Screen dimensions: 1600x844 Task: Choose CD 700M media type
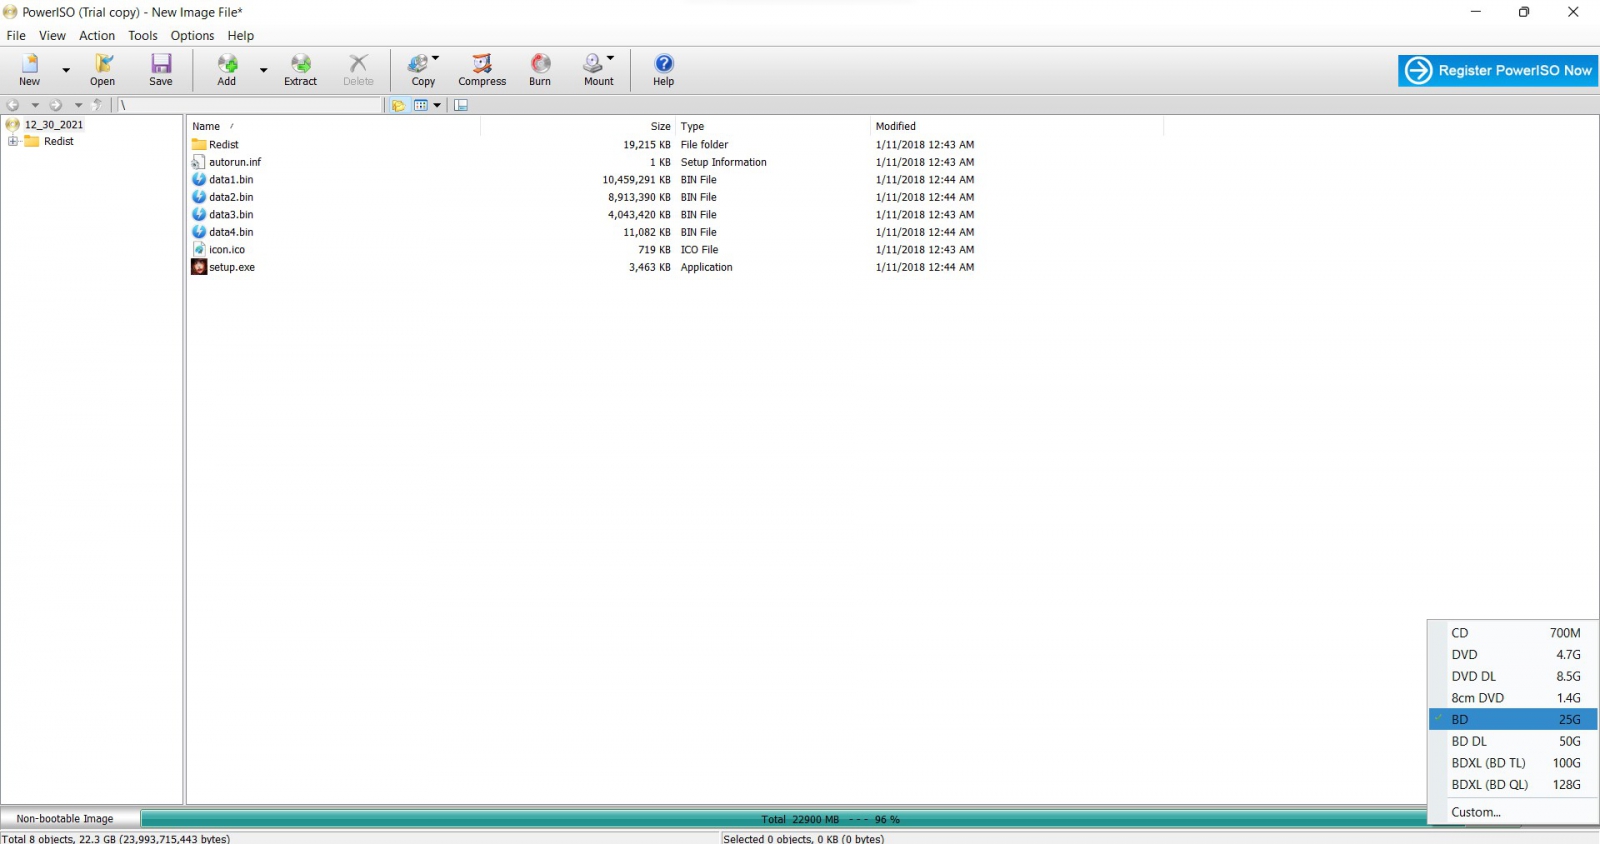click(1513, 633)
